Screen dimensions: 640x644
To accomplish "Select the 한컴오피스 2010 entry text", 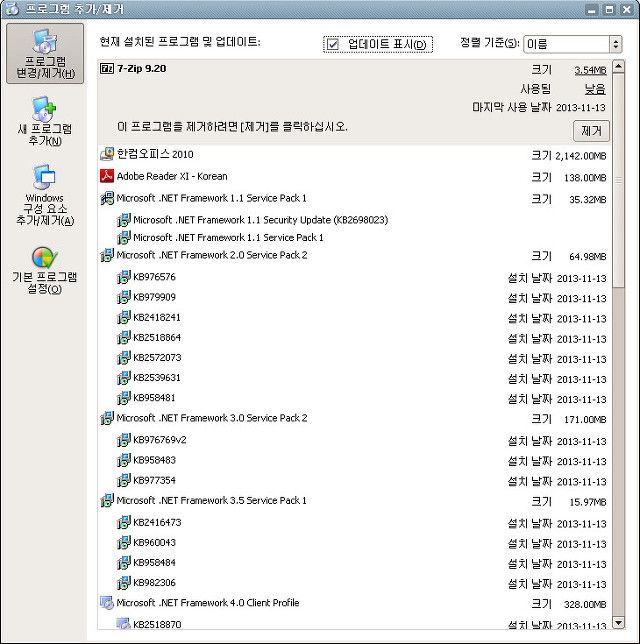I will (x=155, y=154).
